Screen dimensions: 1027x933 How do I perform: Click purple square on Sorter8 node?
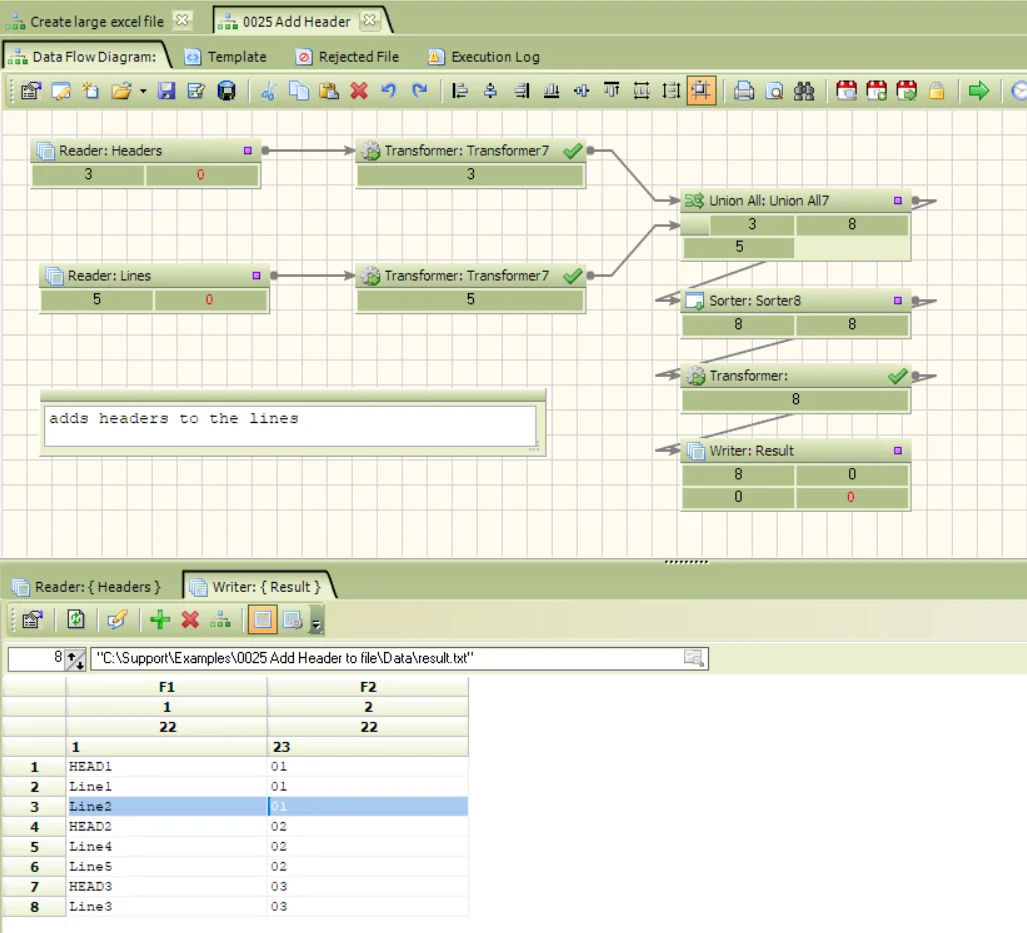pos(898,301)
